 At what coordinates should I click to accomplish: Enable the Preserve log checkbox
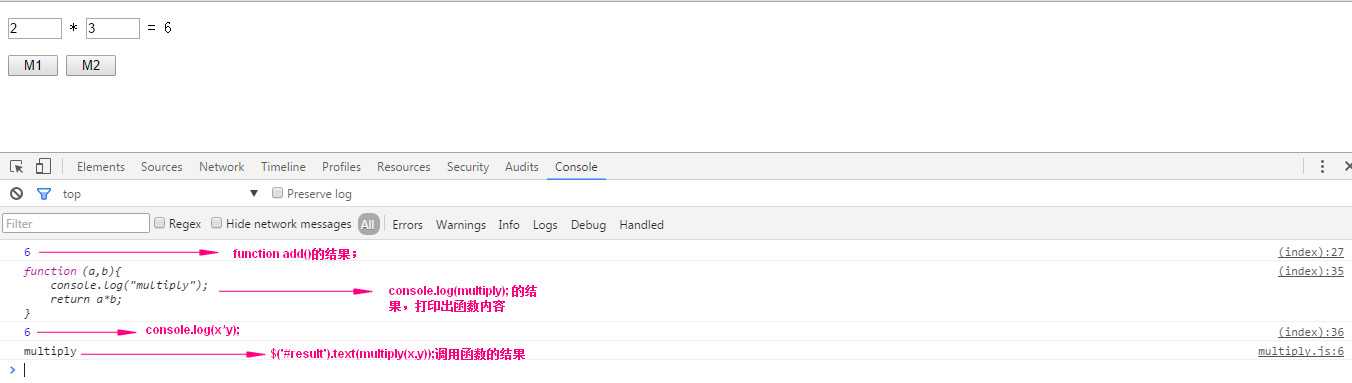point(278,193)
